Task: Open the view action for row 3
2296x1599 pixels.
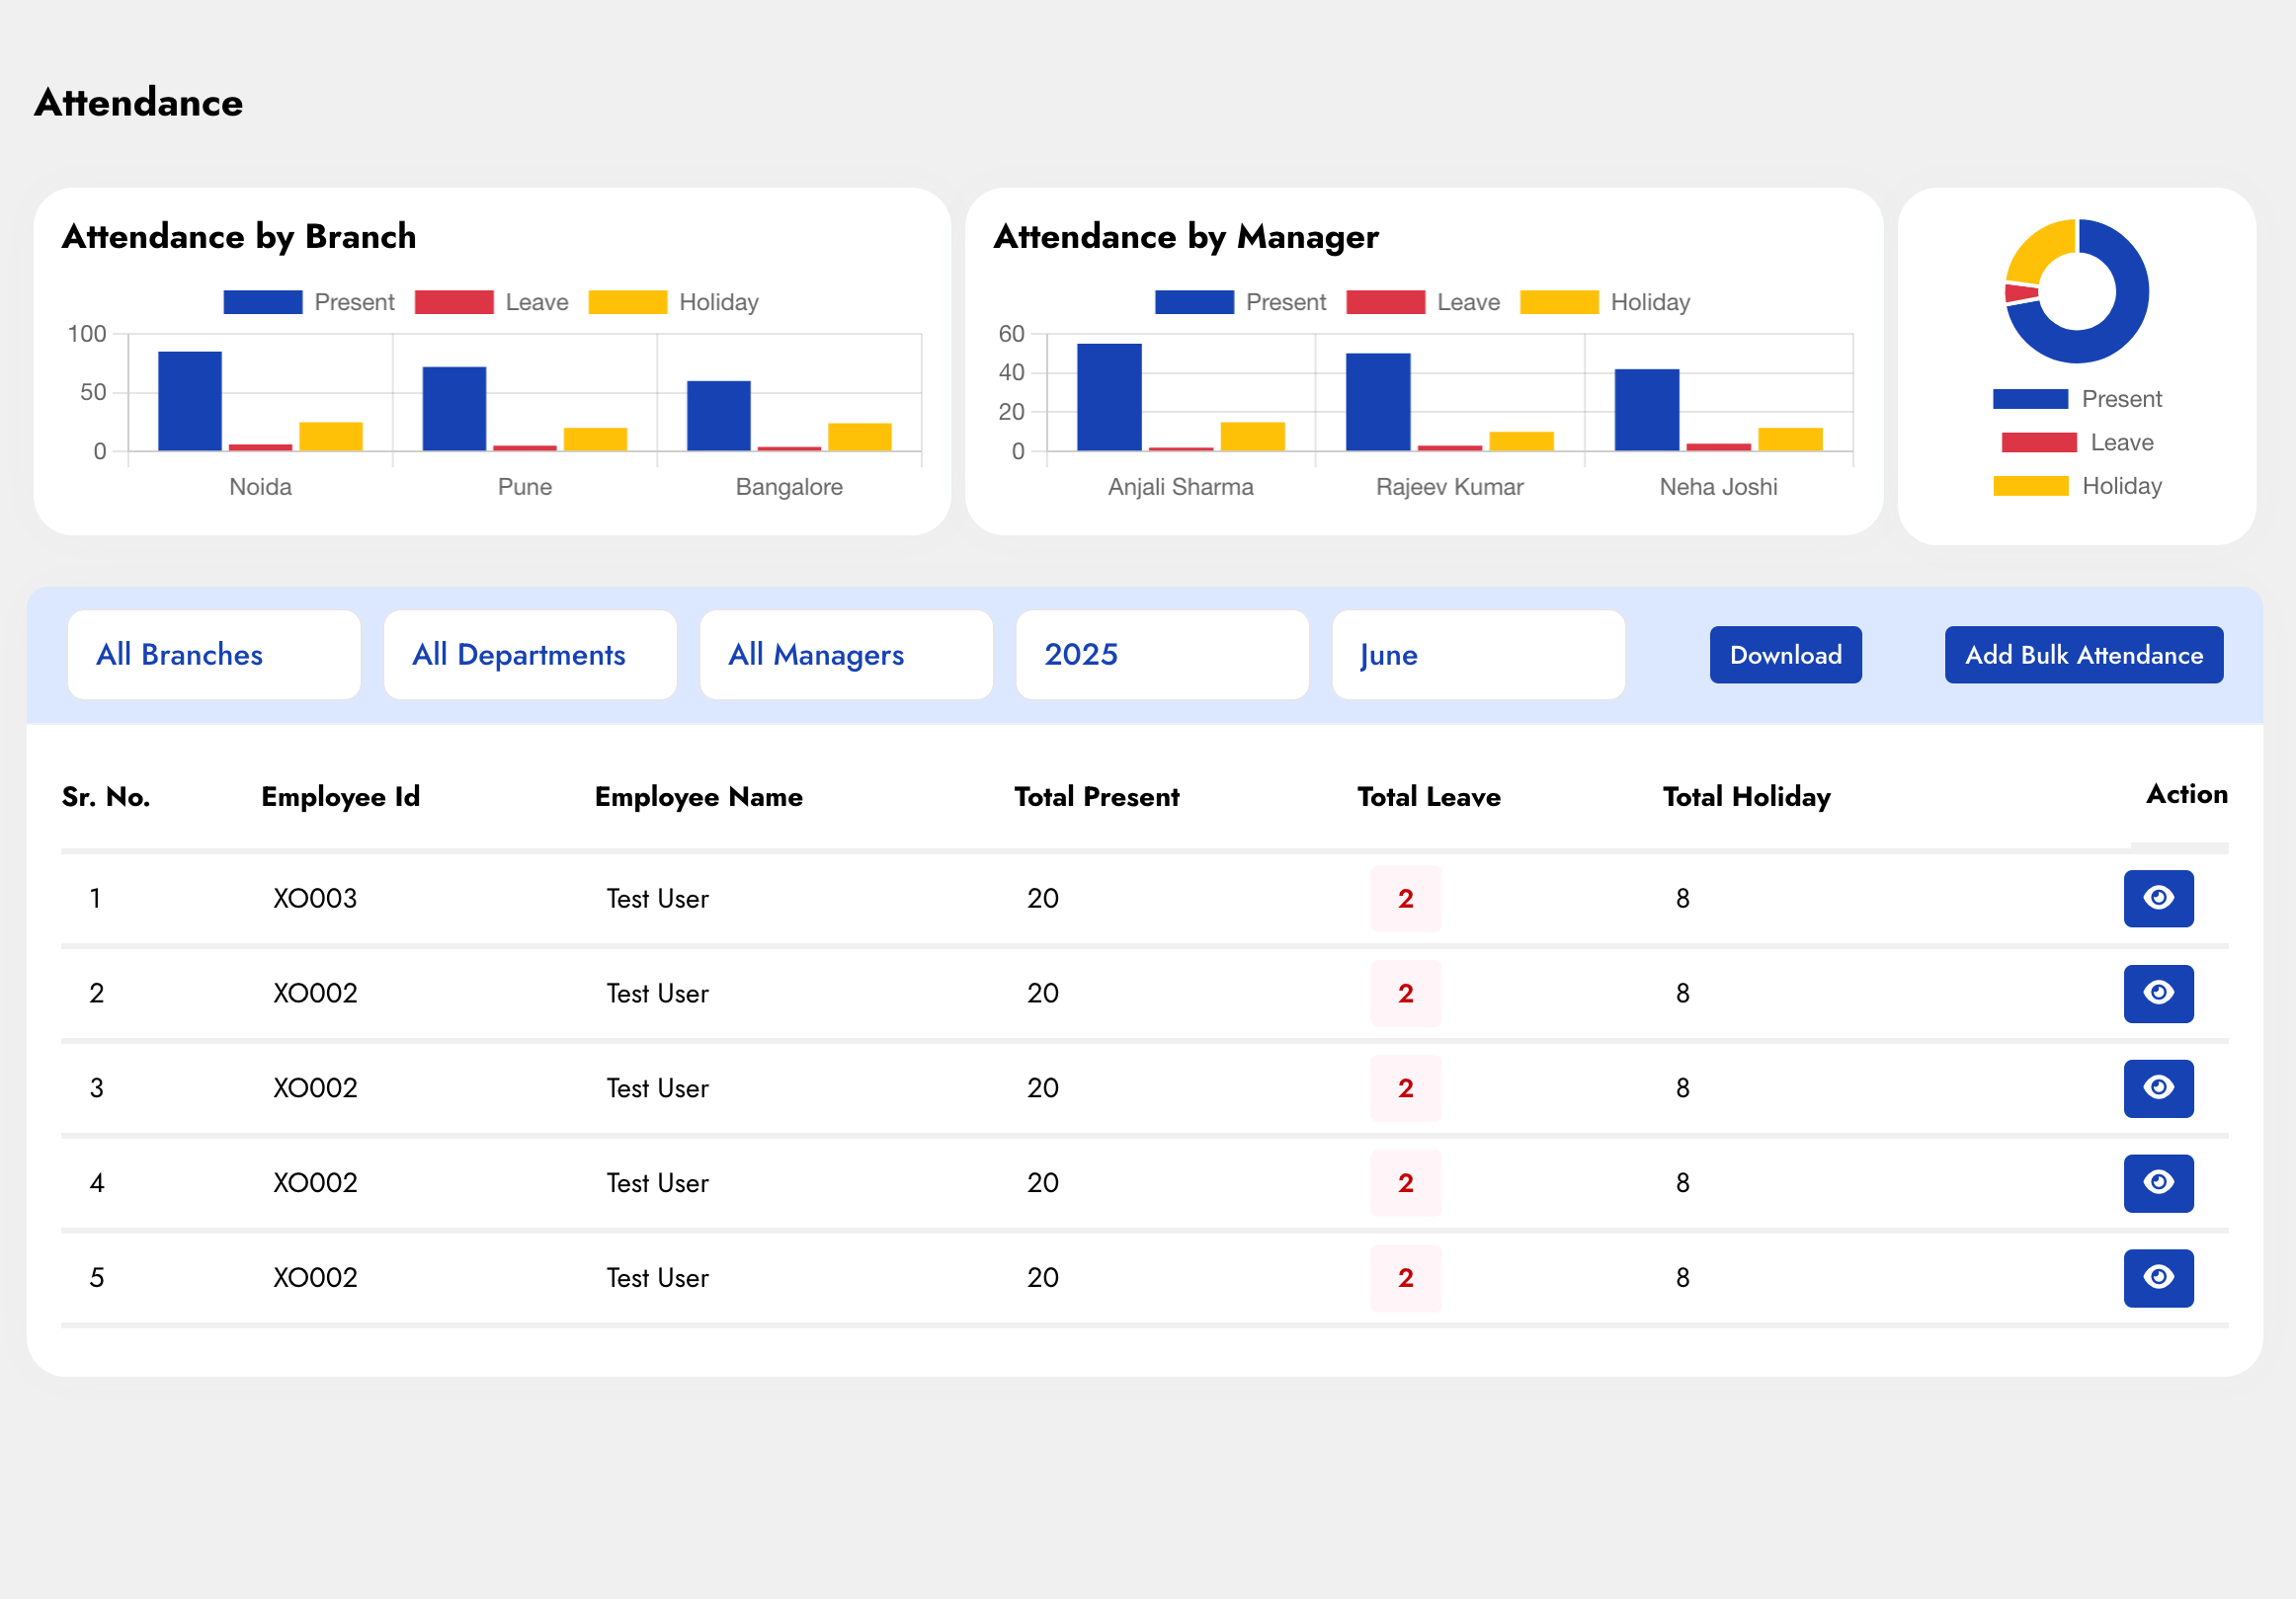Action: pos(2158,1088)
